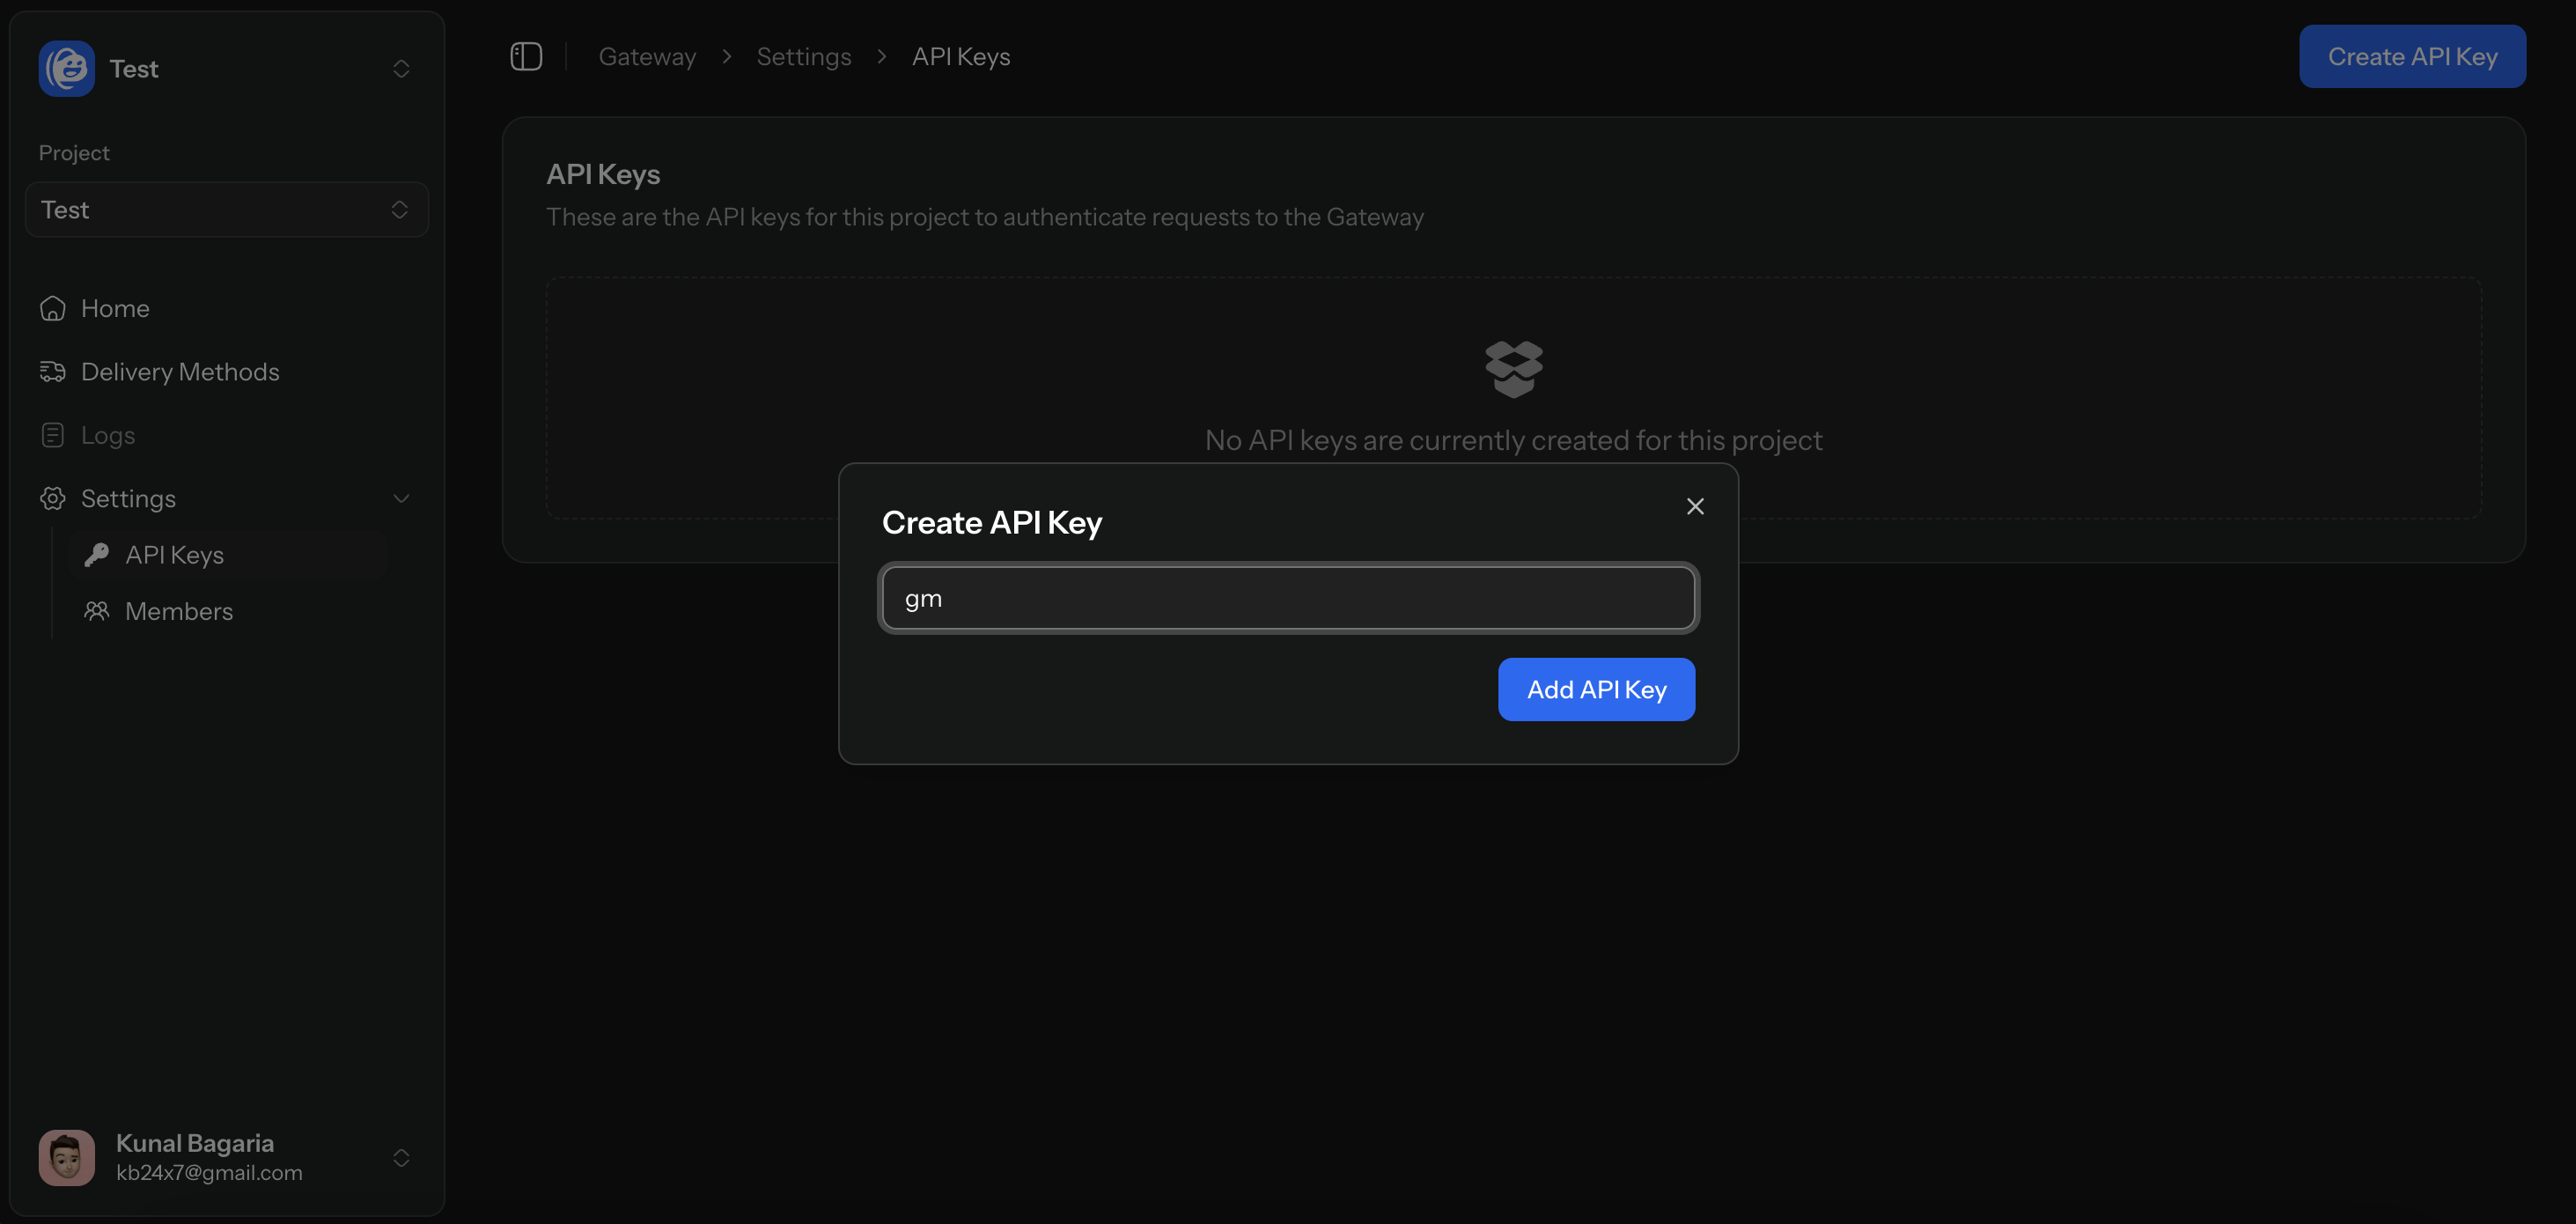Click the API Keys key icon
2576x1224 pixels.
pos(97,555)
